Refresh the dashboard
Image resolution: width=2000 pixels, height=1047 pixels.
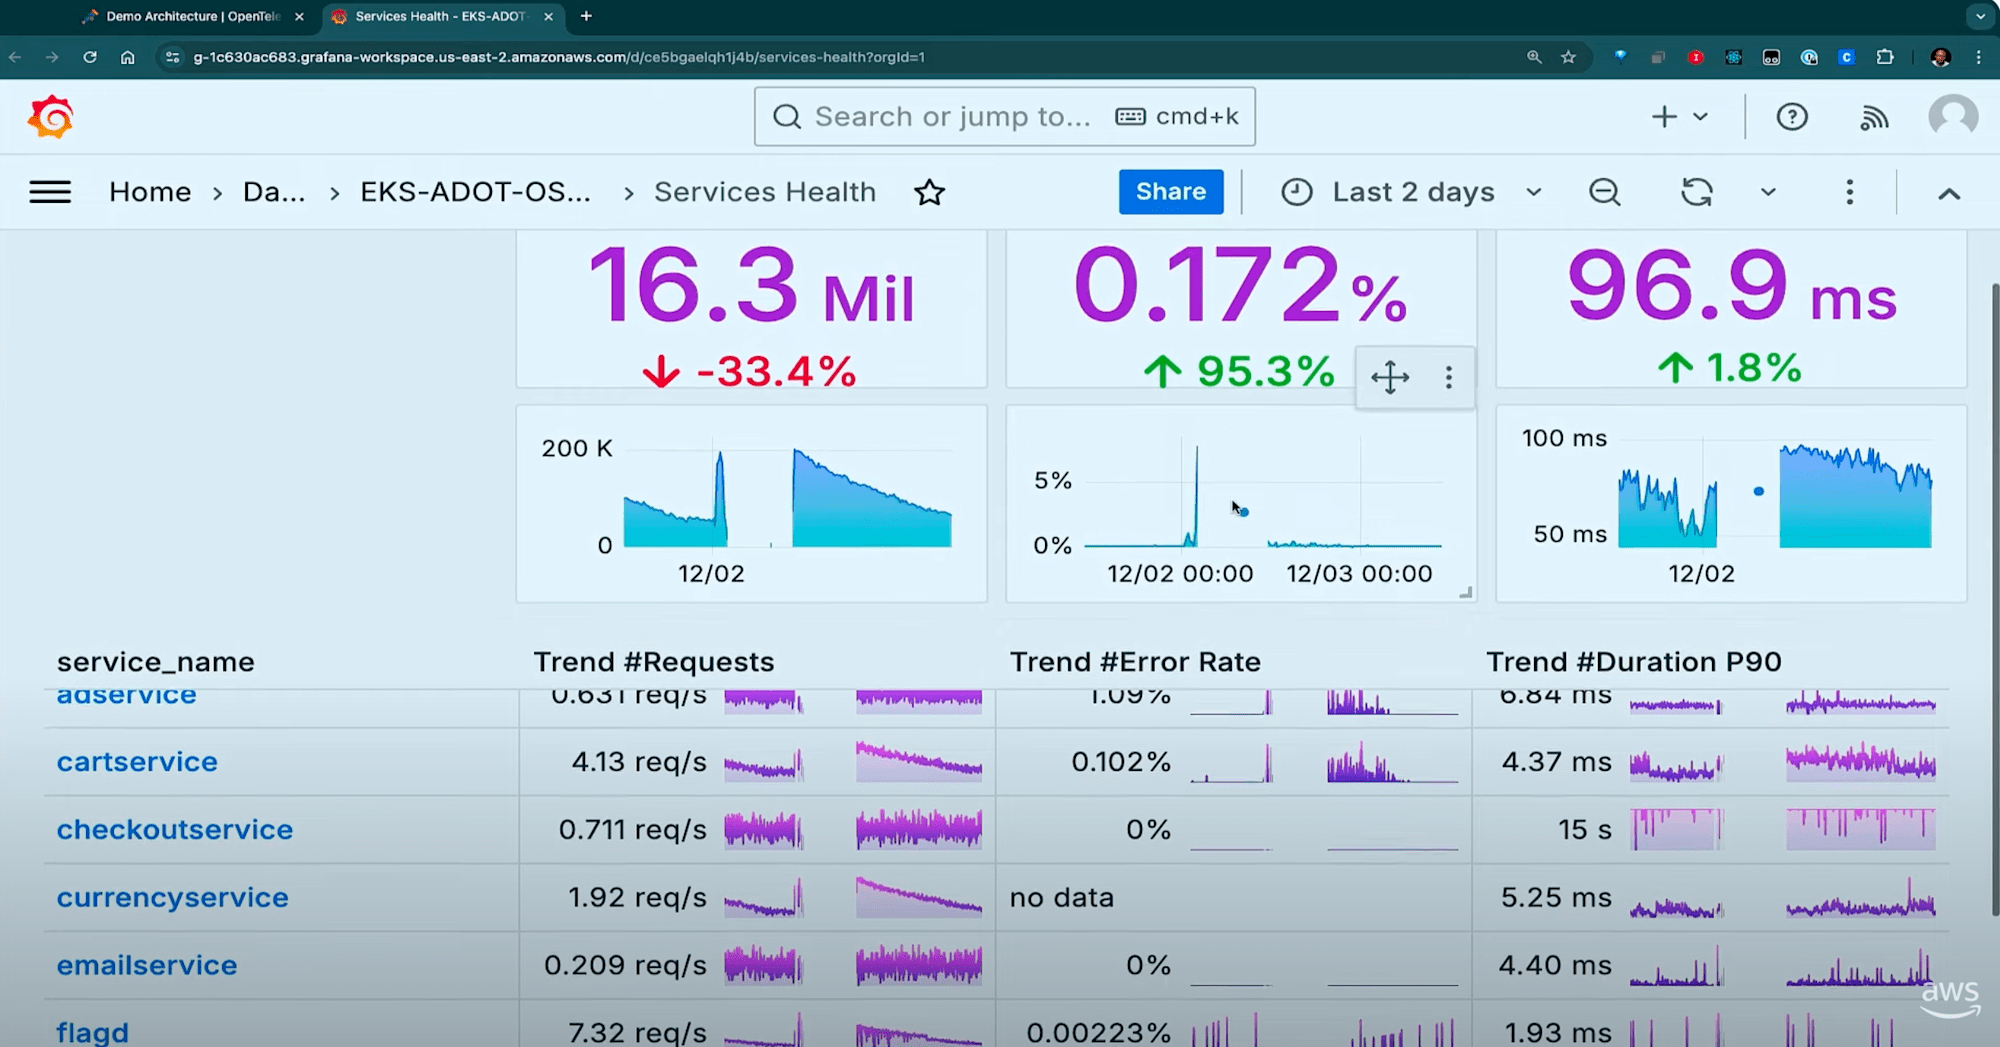click(1697, 192)
